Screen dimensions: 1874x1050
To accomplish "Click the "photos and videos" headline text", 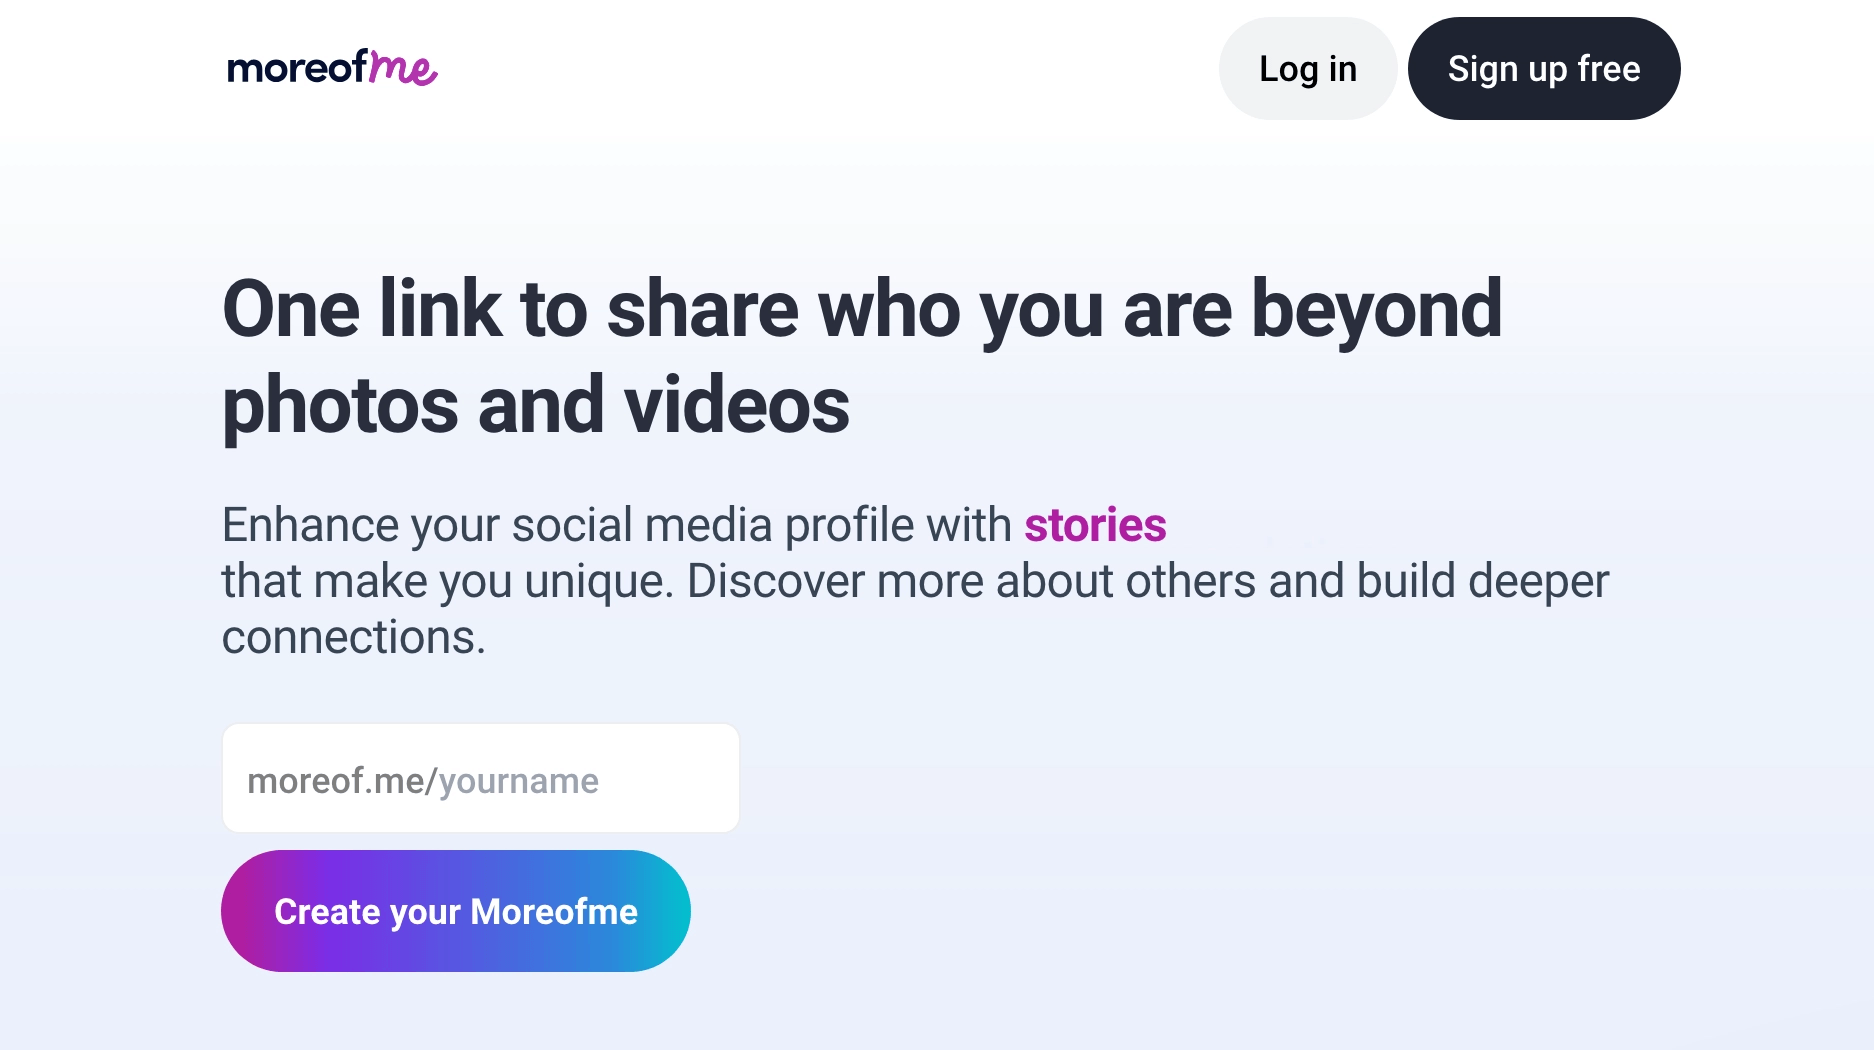I will tap(536, 406).
